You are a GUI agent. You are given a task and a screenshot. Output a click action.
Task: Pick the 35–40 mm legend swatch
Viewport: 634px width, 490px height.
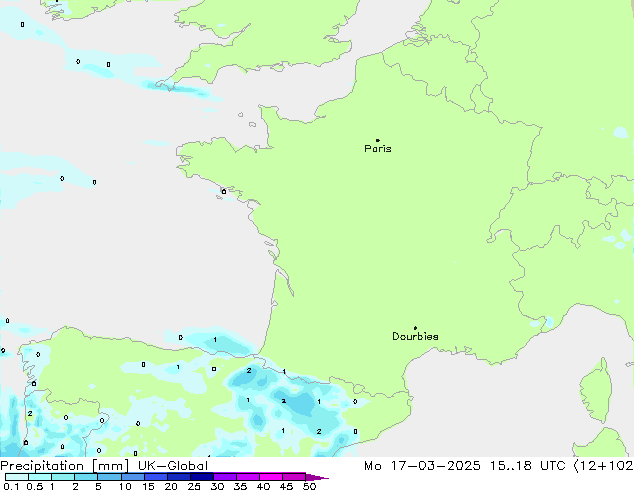click(248, 477)
